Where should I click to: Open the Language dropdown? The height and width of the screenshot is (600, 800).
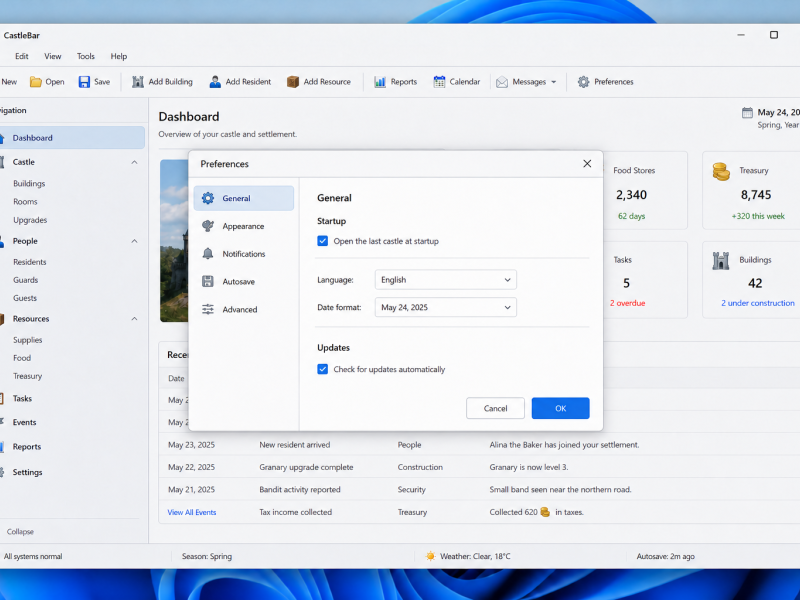tap(445, 280)
